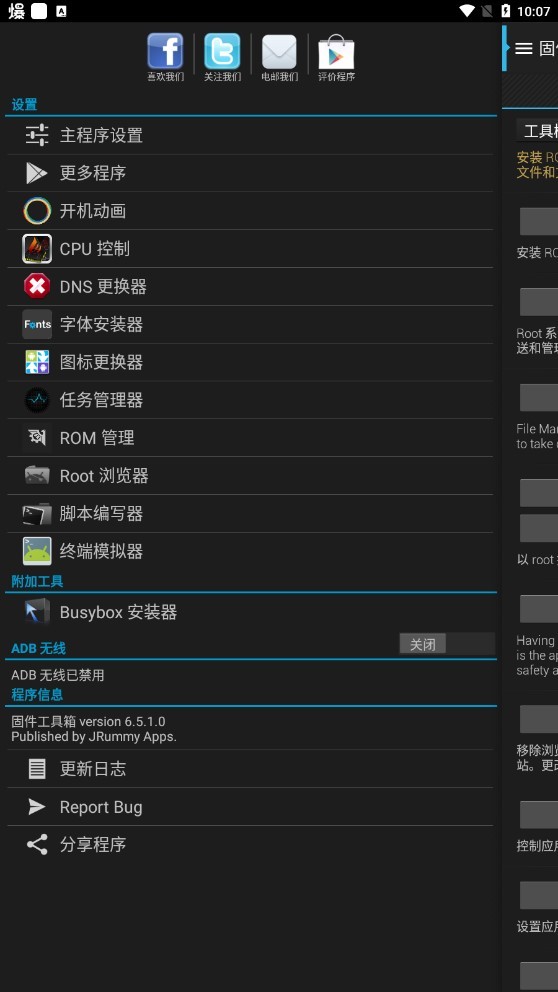Select 更多程序 menu entry
Viewport: 558px width, 992px height.
click(x=250, y=173)
